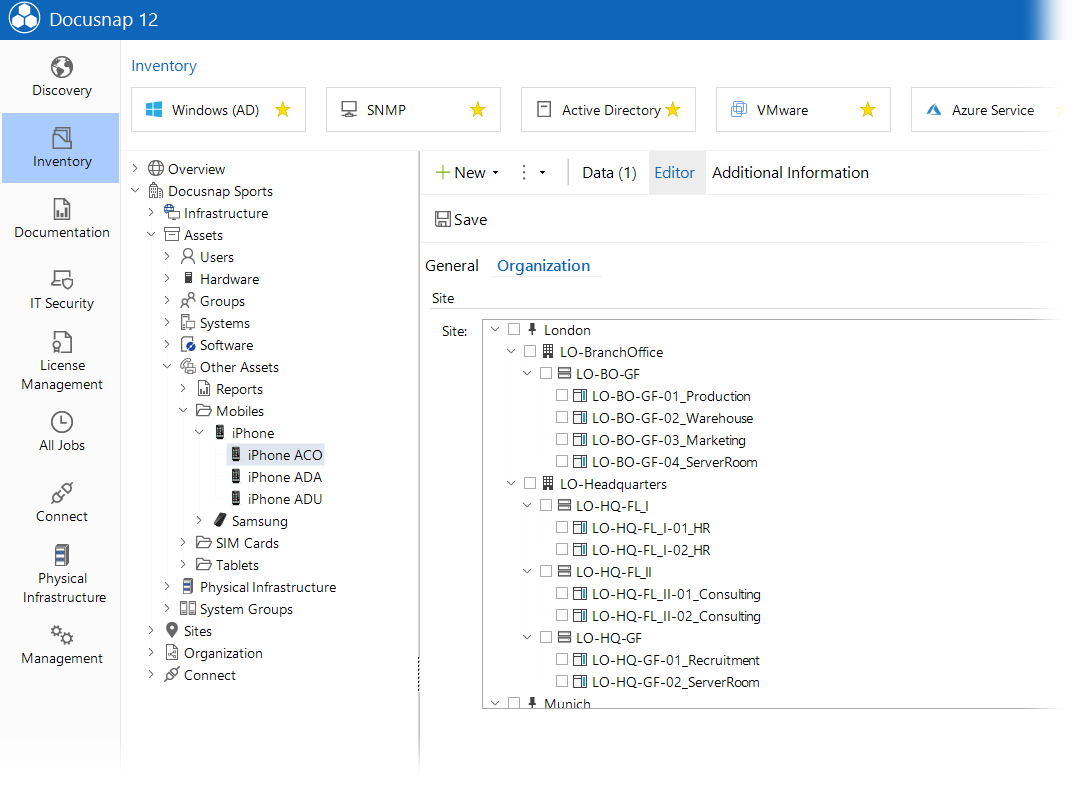Collapse the Docusnap Sports node
Image resolution: width=1088 pixels, height=798 pixels.
pyautogui.click(x=135, y=190)
